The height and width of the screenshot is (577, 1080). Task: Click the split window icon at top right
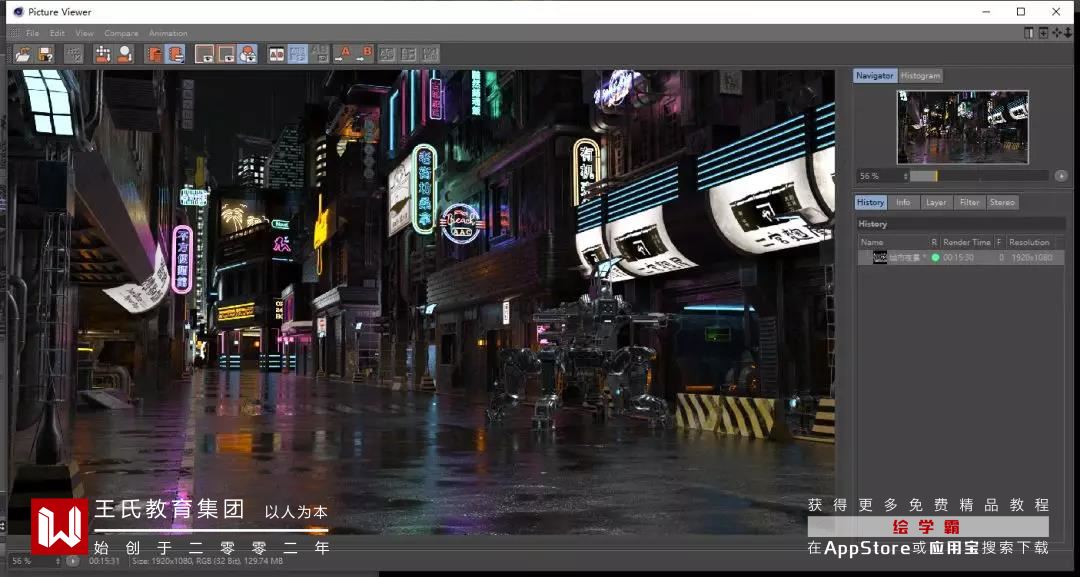click(1029, 32)
